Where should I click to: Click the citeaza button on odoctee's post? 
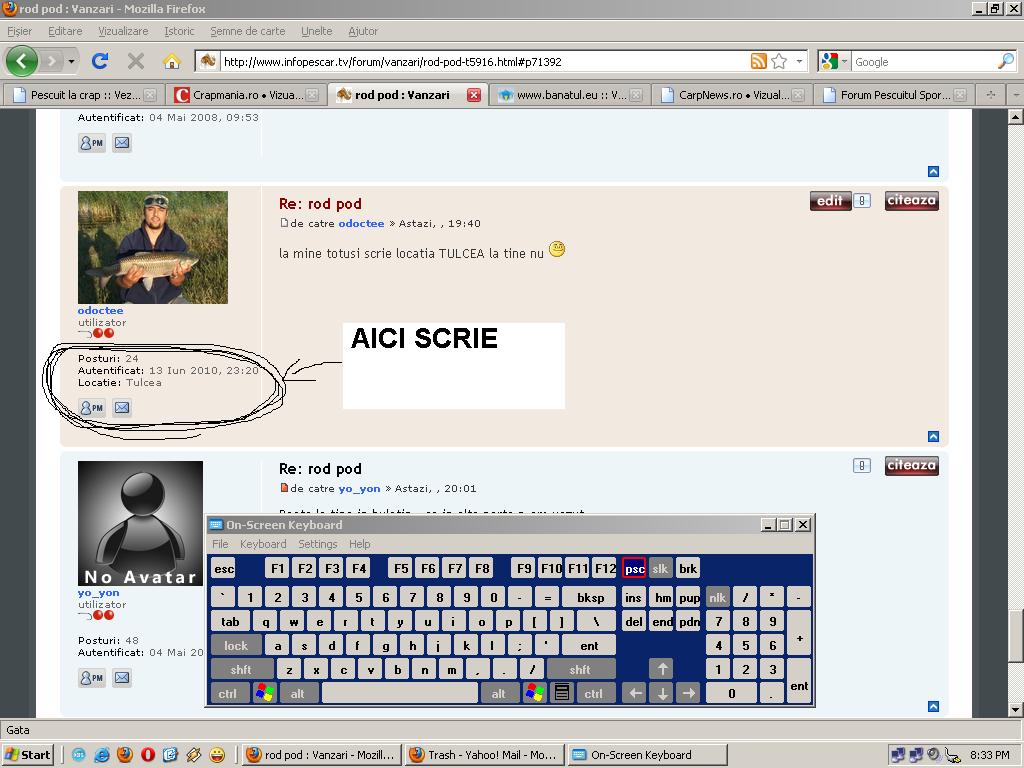[x=911, y=201]
